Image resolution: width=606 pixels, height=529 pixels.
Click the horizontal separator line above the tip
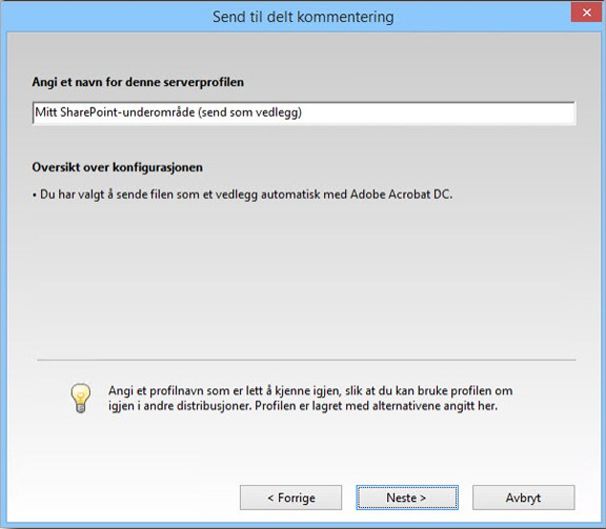click(306, 359)
